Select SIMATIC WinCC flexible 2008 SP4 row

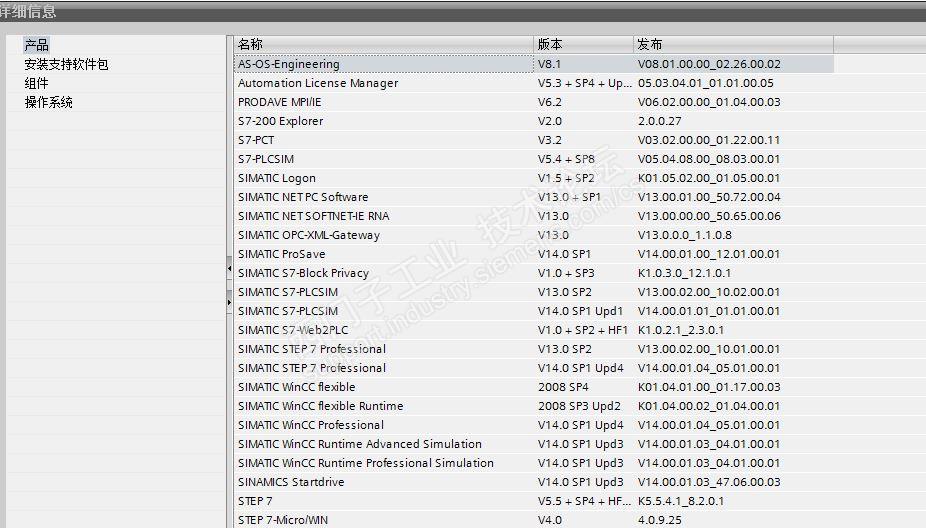(x=534, y=387)
